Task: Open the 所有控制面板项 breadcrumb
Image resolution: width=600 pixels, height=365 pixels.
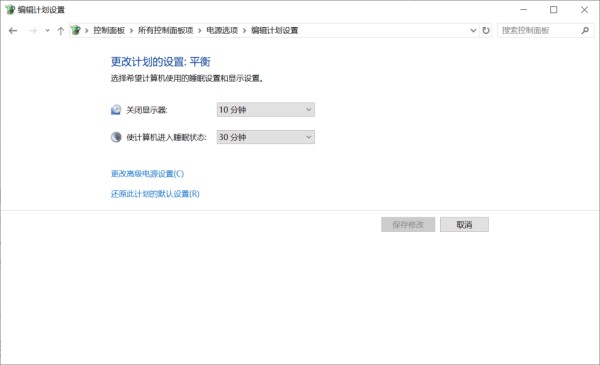Action: coord(165,30)
